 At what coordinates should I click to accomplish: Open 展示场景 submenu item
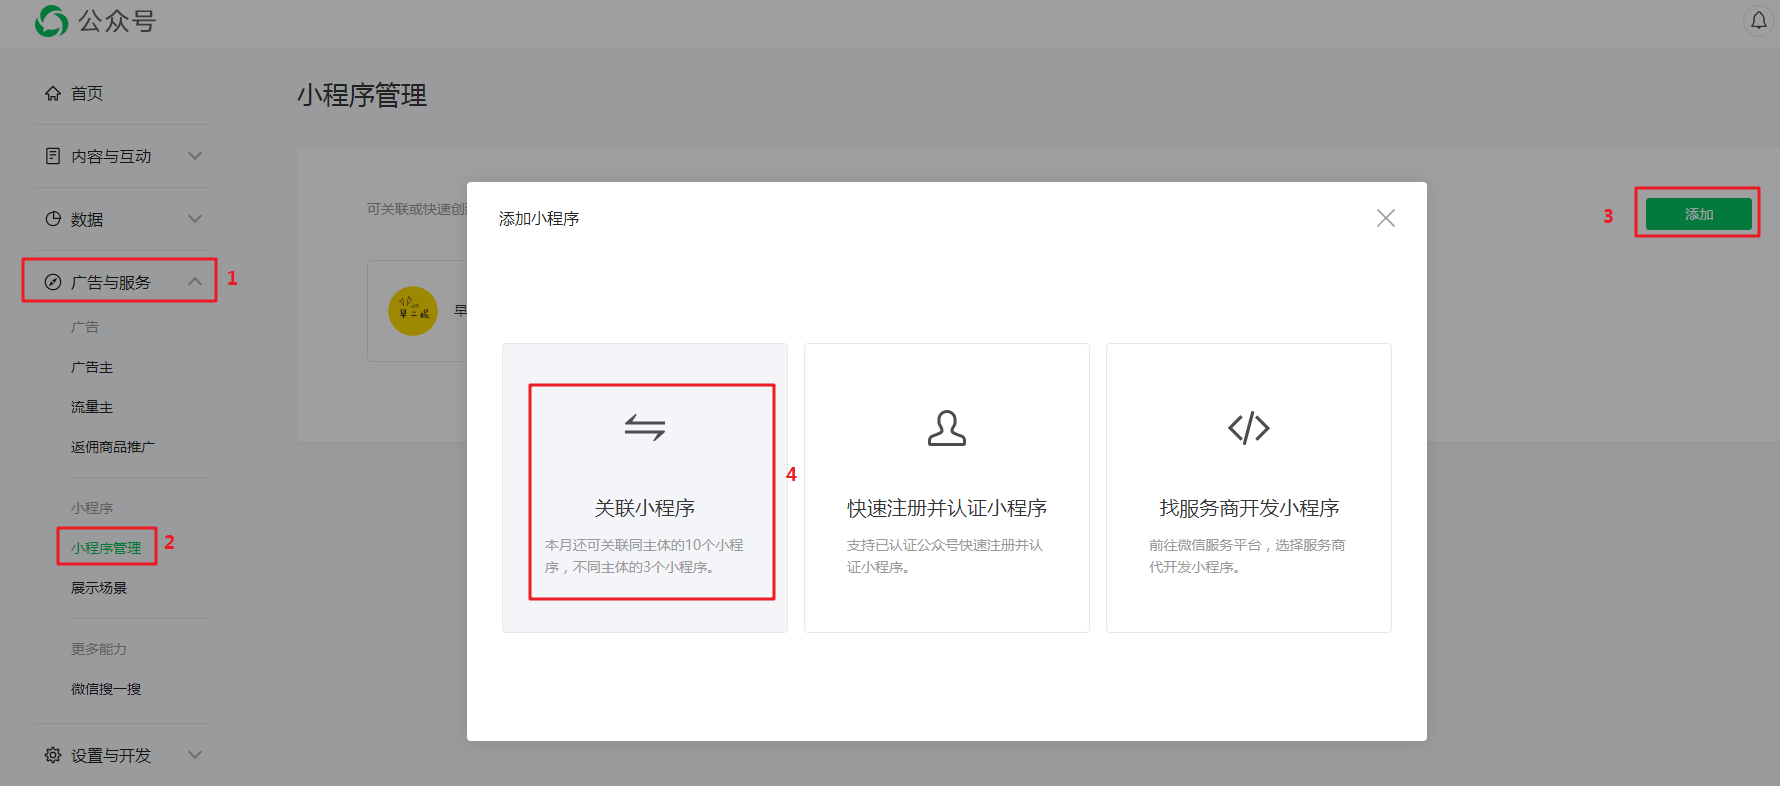pos(99,588)
